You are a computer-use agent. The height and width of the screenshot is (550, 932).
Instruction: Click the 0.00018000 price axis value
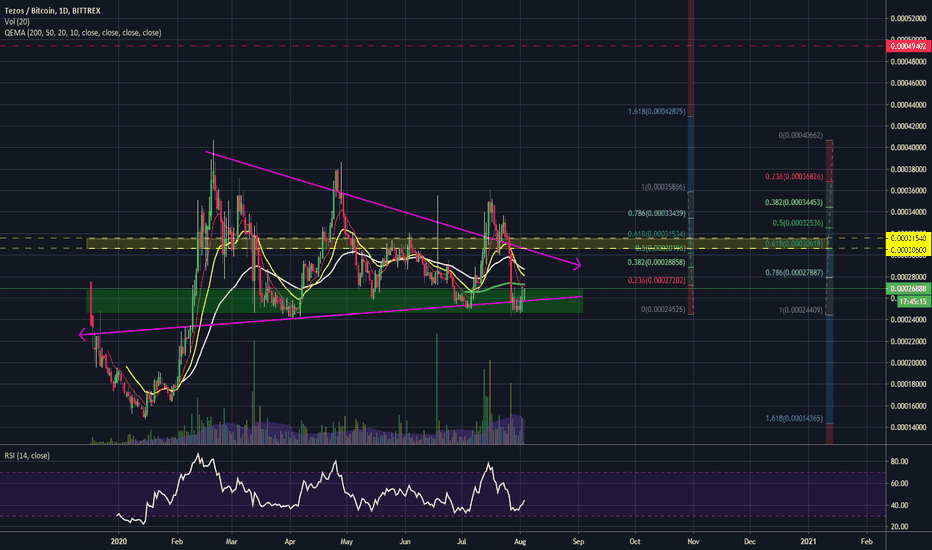click(908, 384)
